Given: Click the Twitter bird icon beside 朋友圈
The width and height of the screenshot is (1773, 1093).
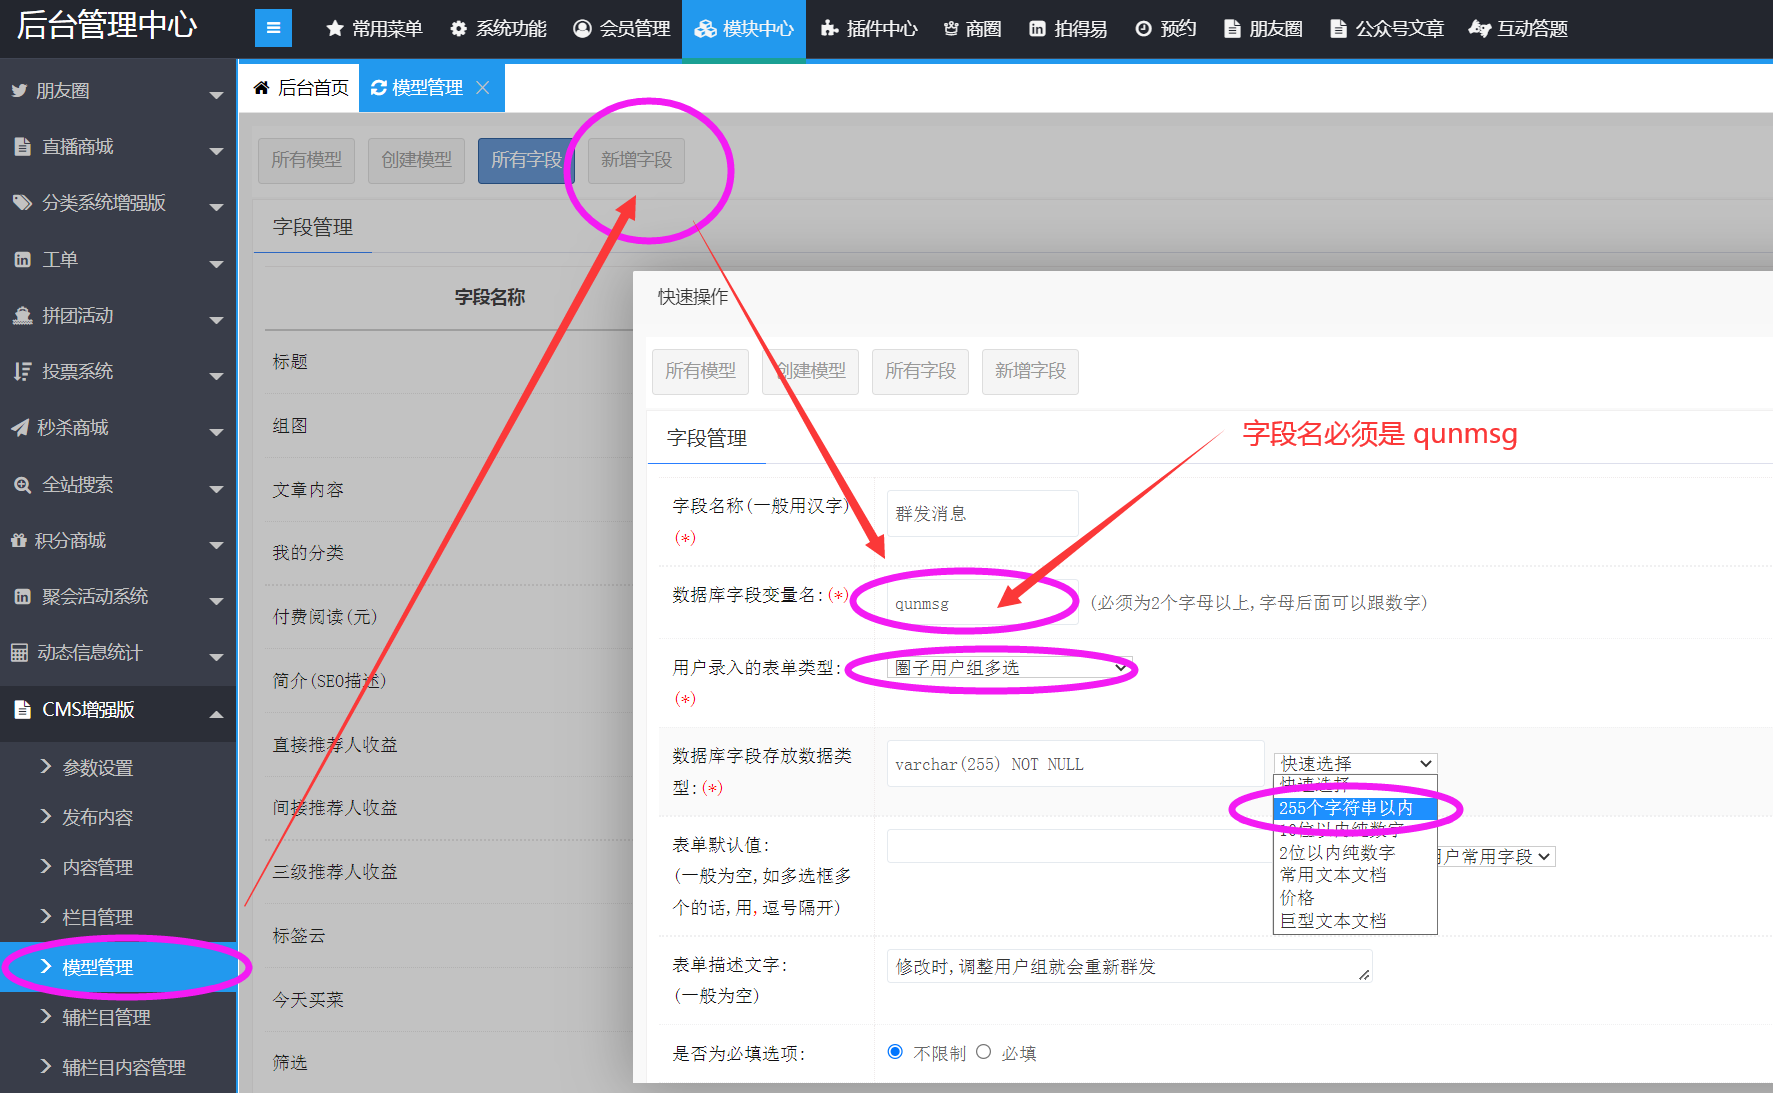Looking at the screenshot, I should [19, 91].
